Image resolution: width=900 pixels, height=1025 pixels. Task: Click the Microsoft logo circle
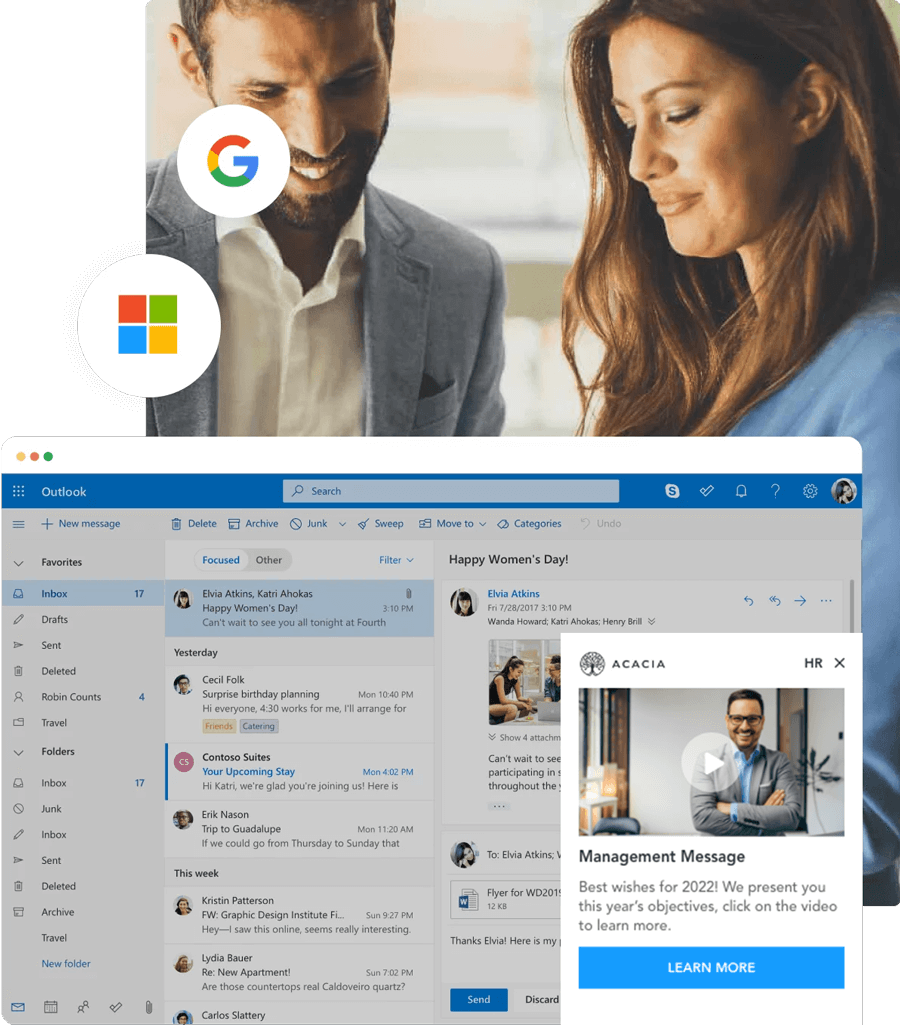148,325
